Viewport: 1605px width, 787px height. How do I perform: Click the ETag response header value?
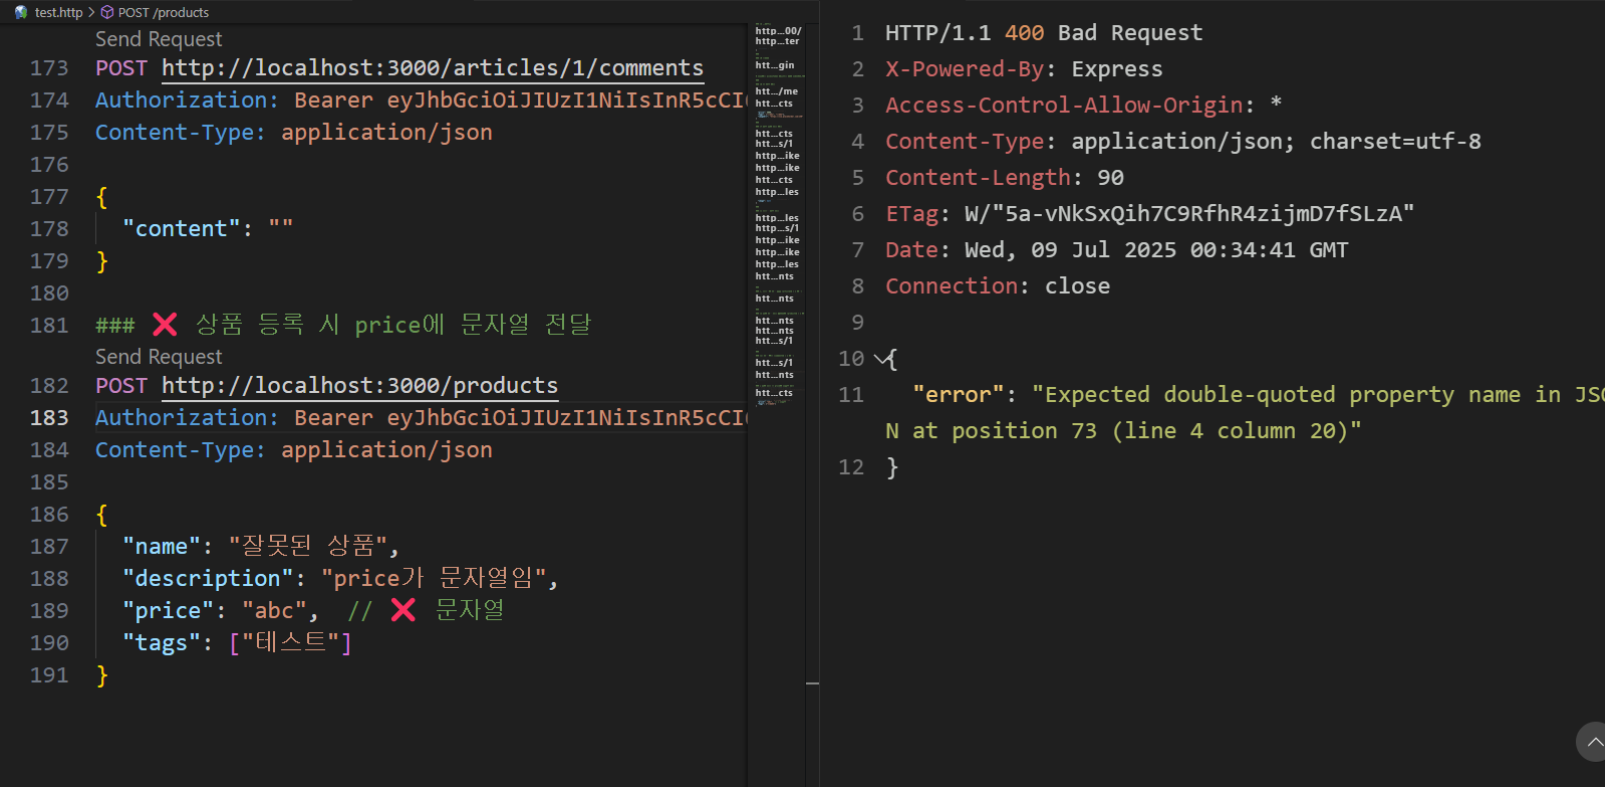point(1189,214)
